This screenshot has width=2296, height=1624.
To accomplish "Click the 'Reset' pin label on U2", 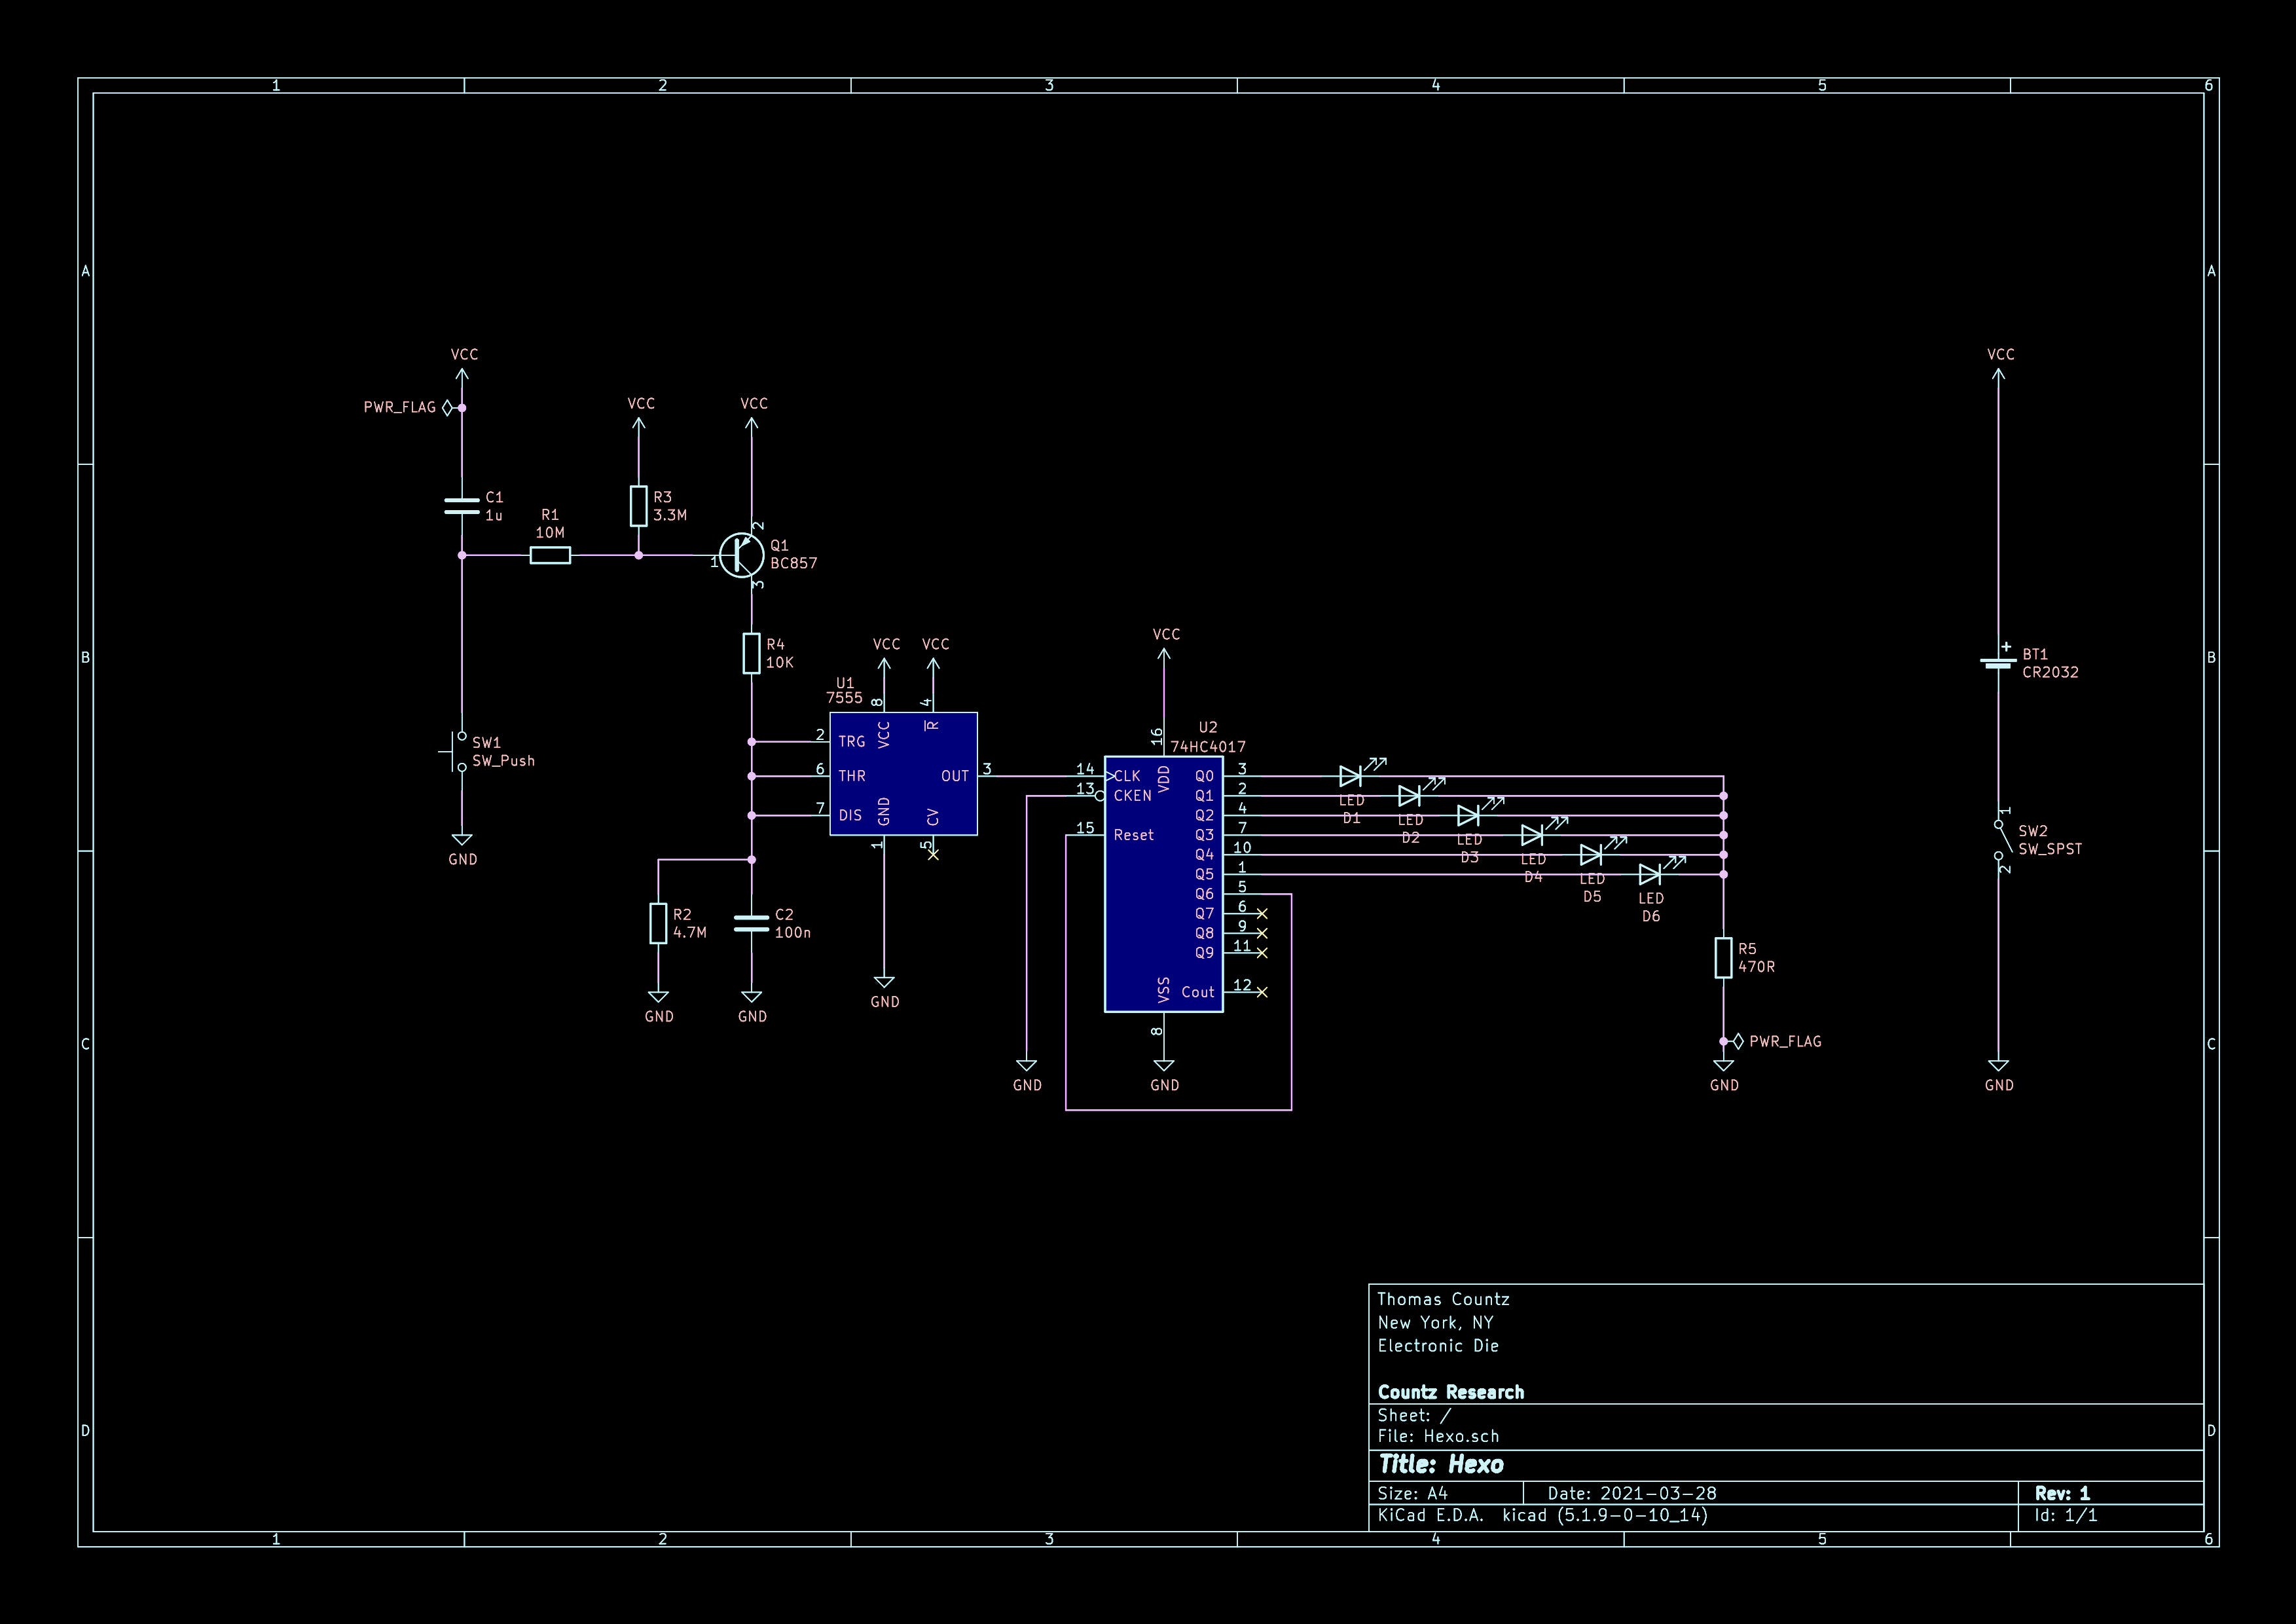I will [1134, 836].
